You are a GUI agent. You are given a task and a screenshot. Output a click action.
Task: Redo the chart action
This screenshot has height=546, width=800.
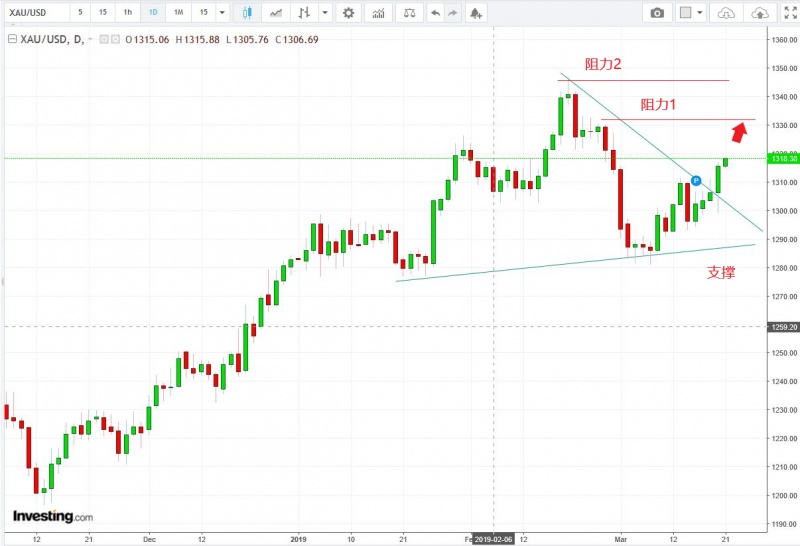pos(451,13)
